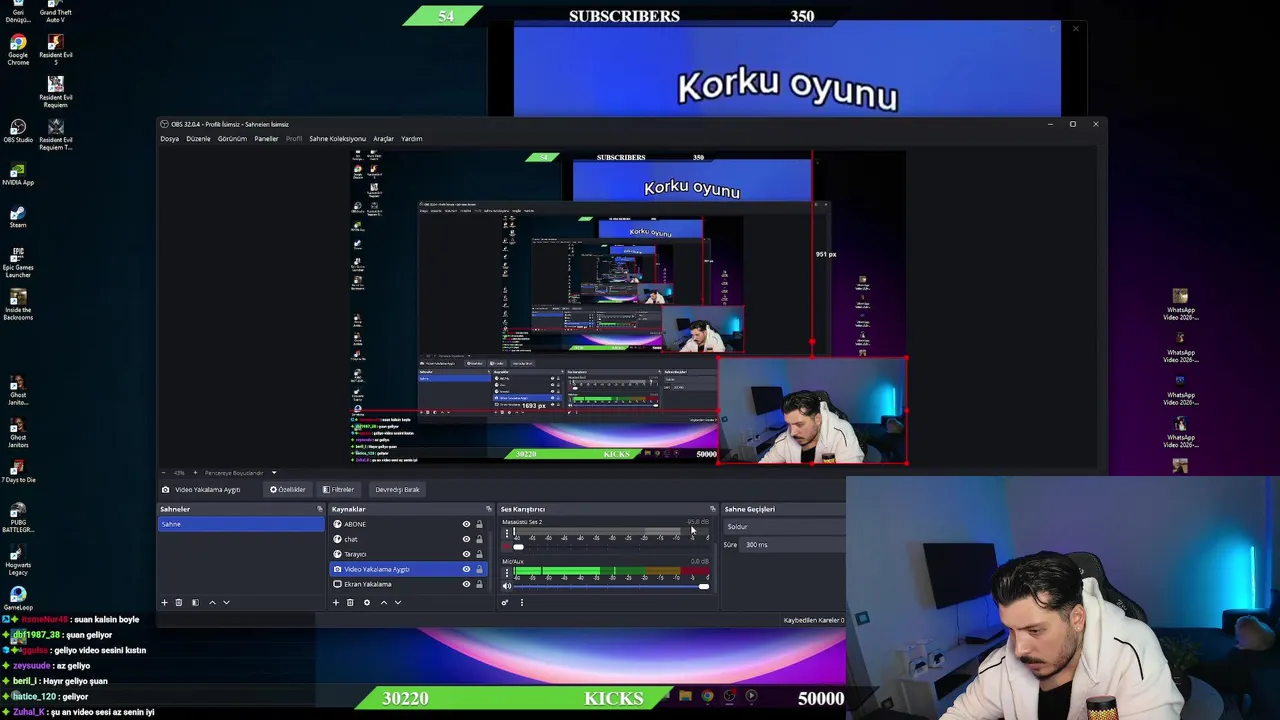Screen dimensions: 1280x720
Task: Pop out the Kaynaklar dock
Action: tap(489, 509)
